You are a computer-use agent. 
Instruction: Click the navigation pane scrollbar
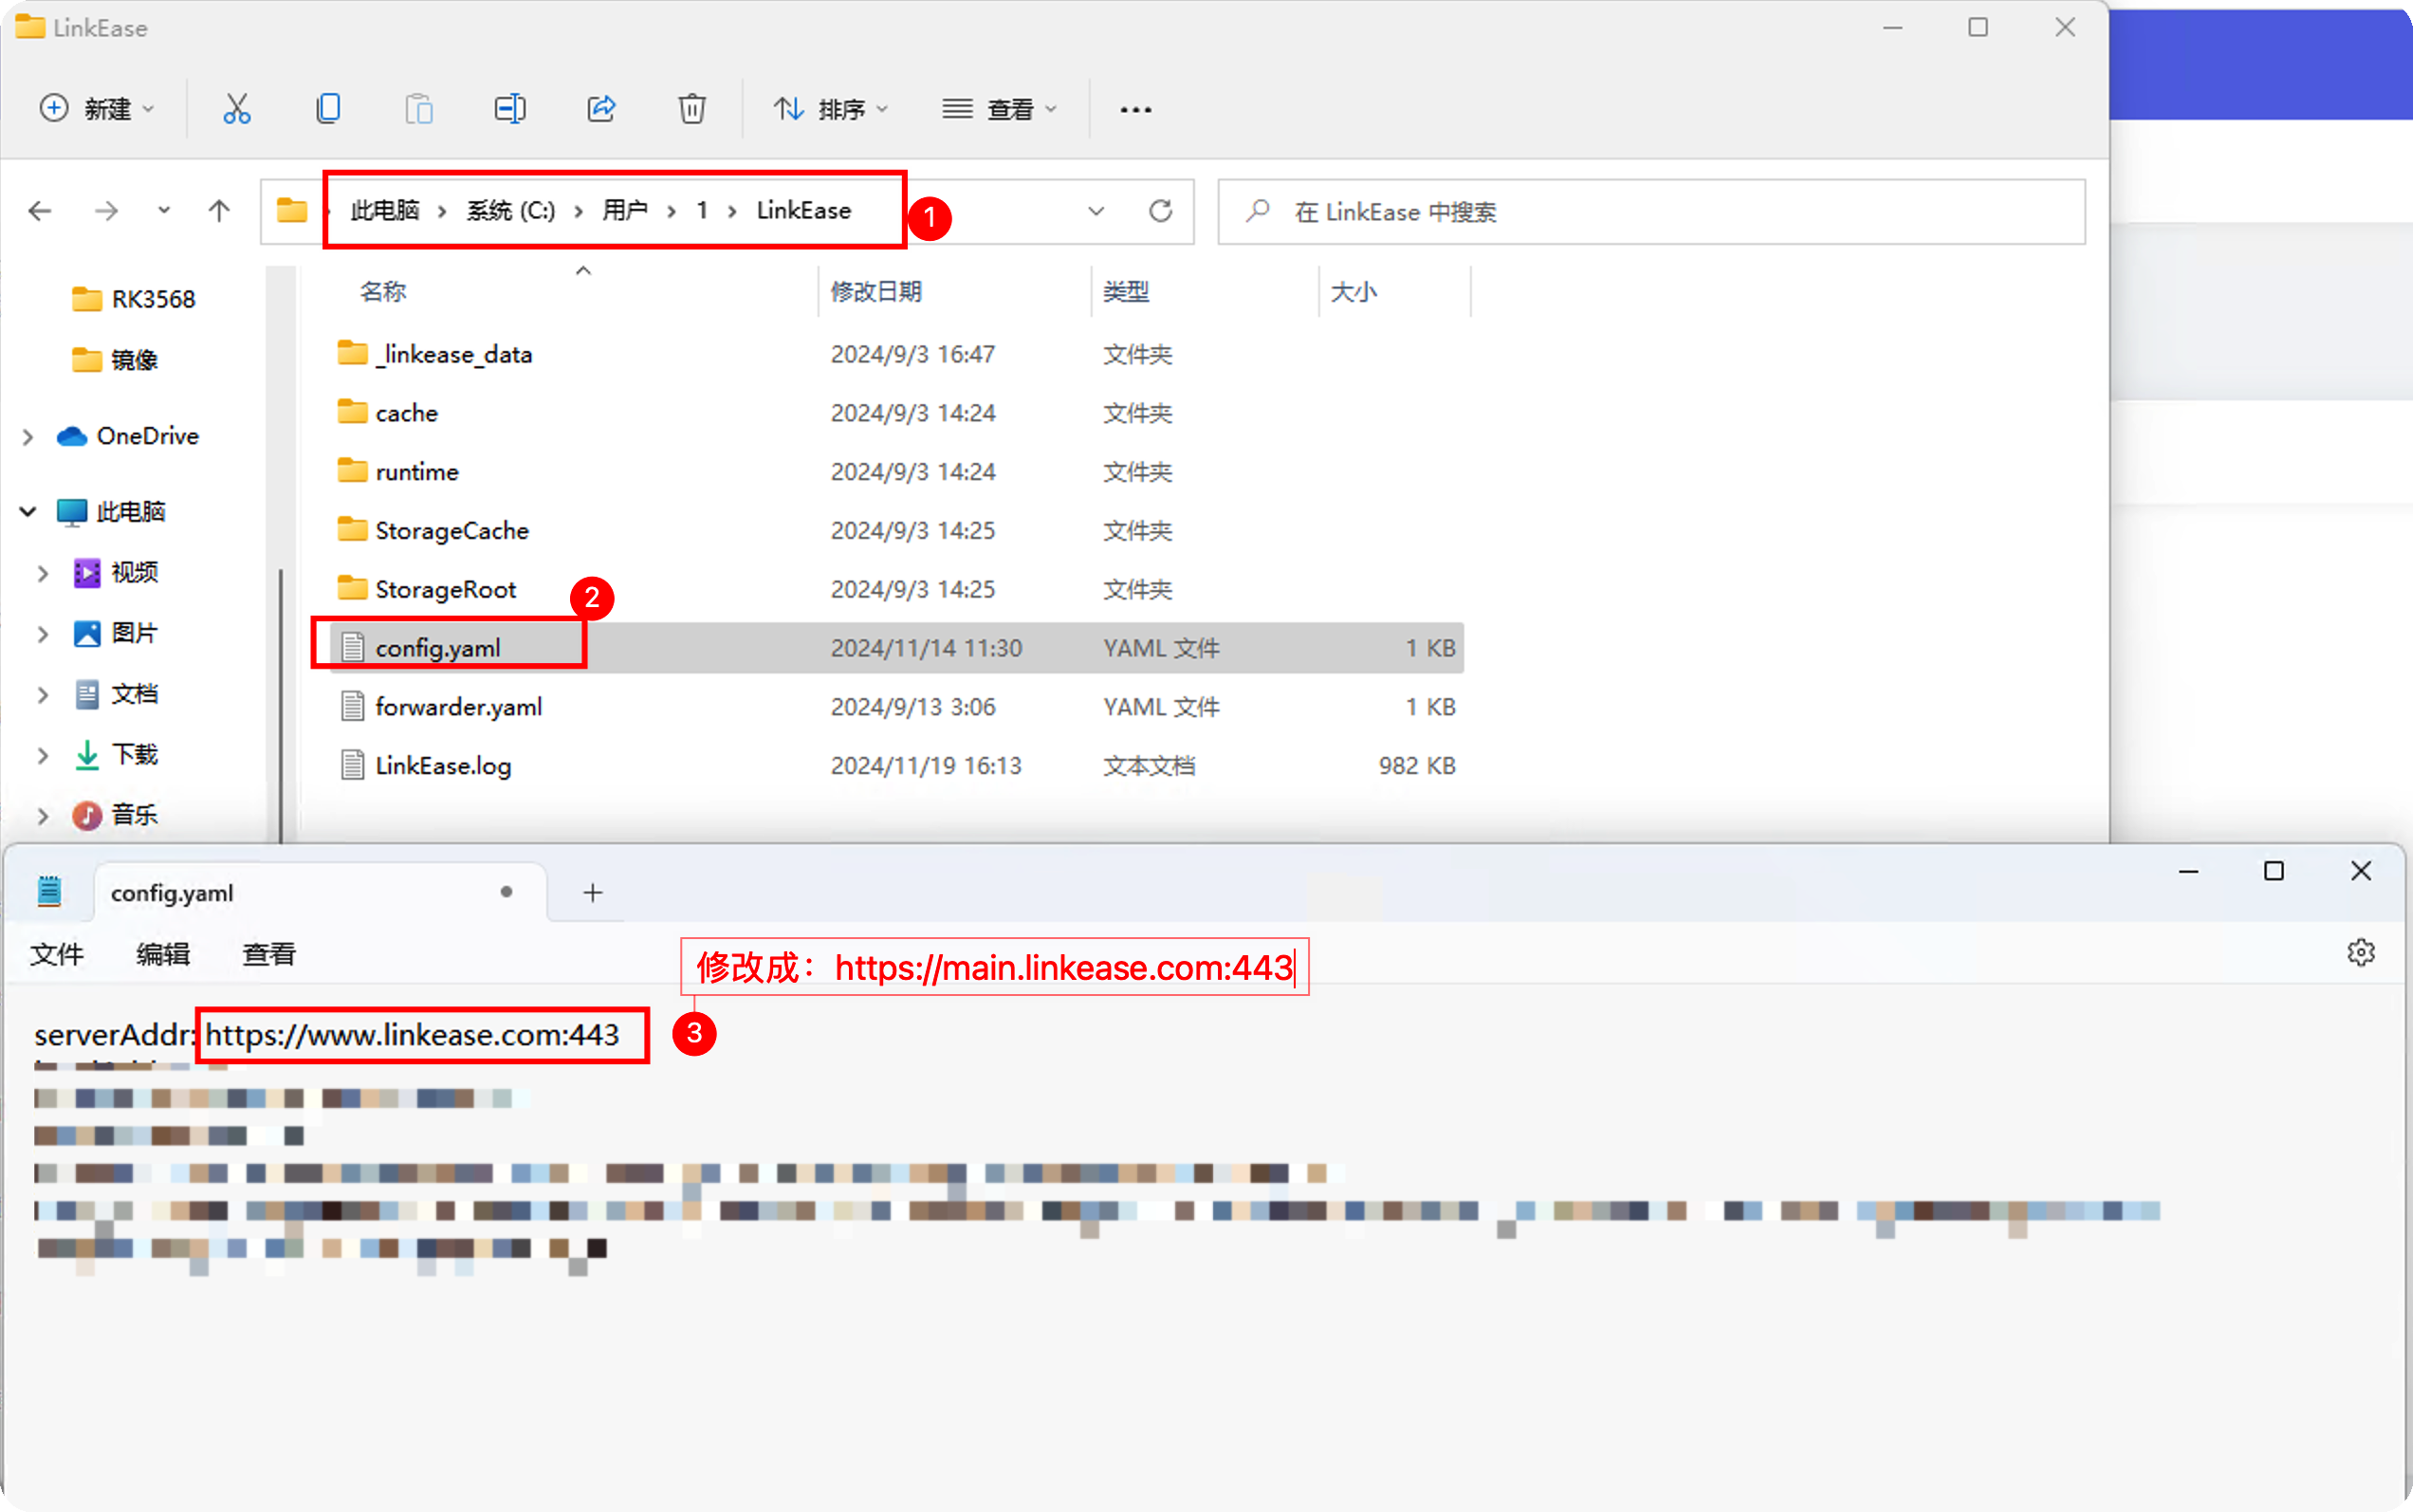click(281, 705)
